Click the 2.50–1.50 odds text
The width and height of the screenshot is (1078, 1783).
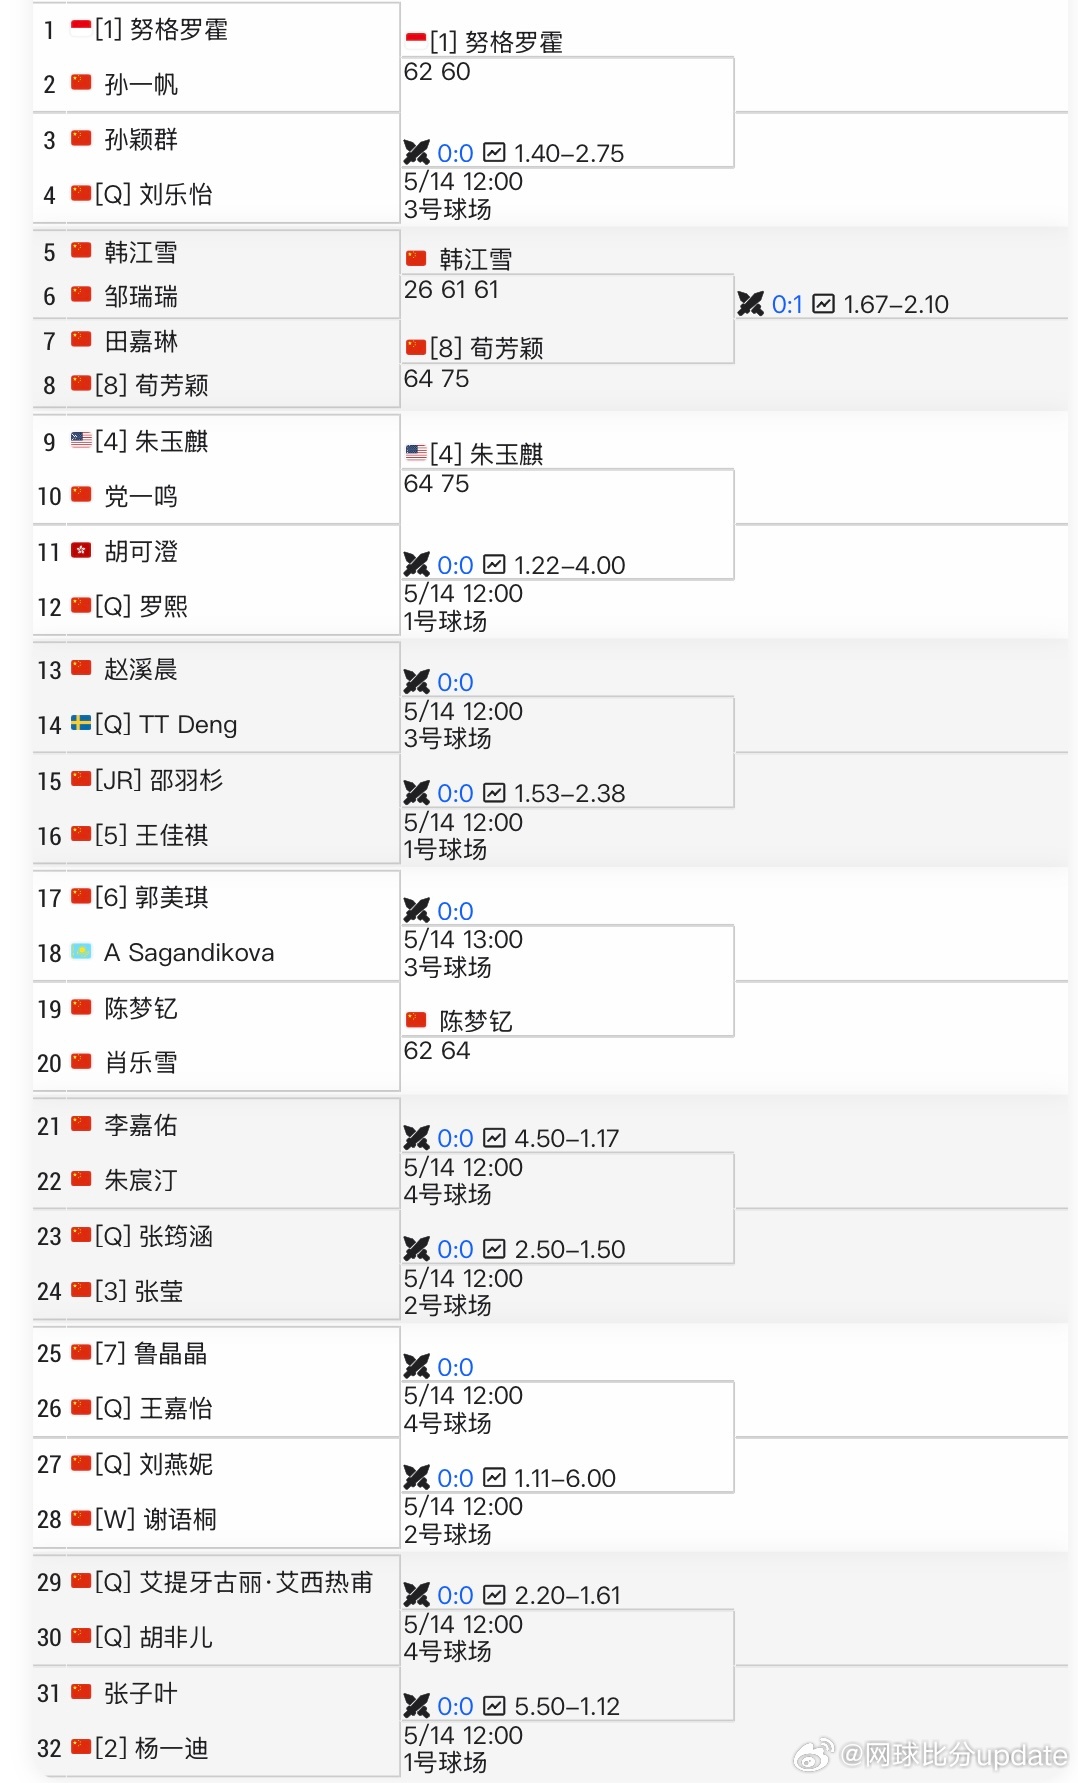[x=570, y=1249]
